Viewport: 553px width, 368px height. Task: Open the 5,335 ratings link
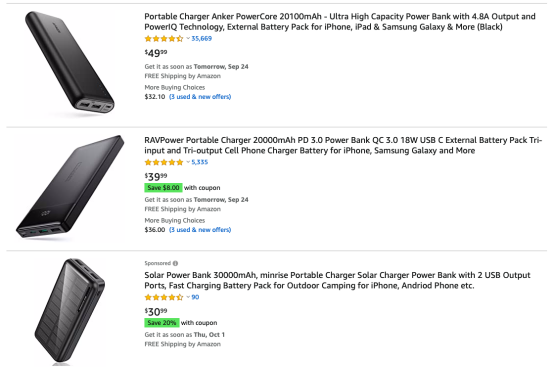200,162
